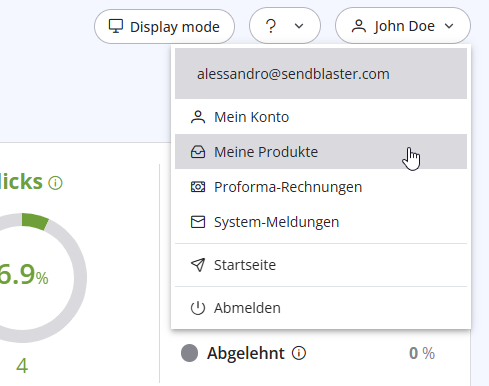The image size is (489, 386).
Task: Open System-Meldungen menu entry
Action: pyautogui.click(x=321, y=222)
